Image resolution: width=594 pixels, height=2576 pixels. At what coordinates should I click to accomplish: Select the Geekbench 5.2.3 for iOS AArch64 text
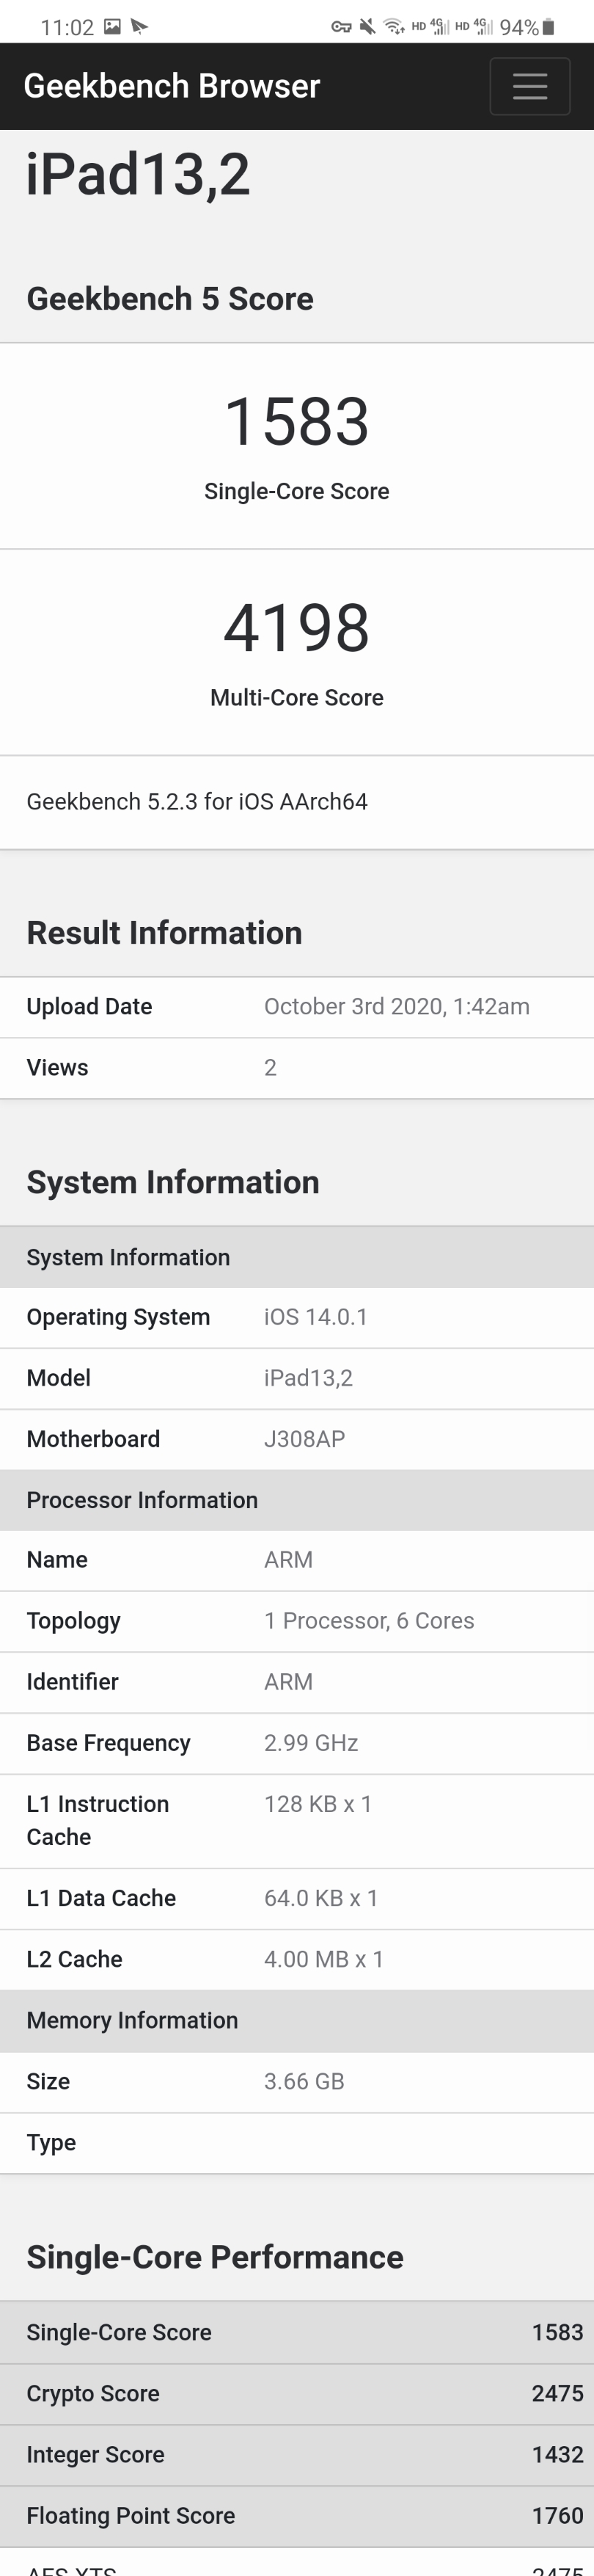197,802
